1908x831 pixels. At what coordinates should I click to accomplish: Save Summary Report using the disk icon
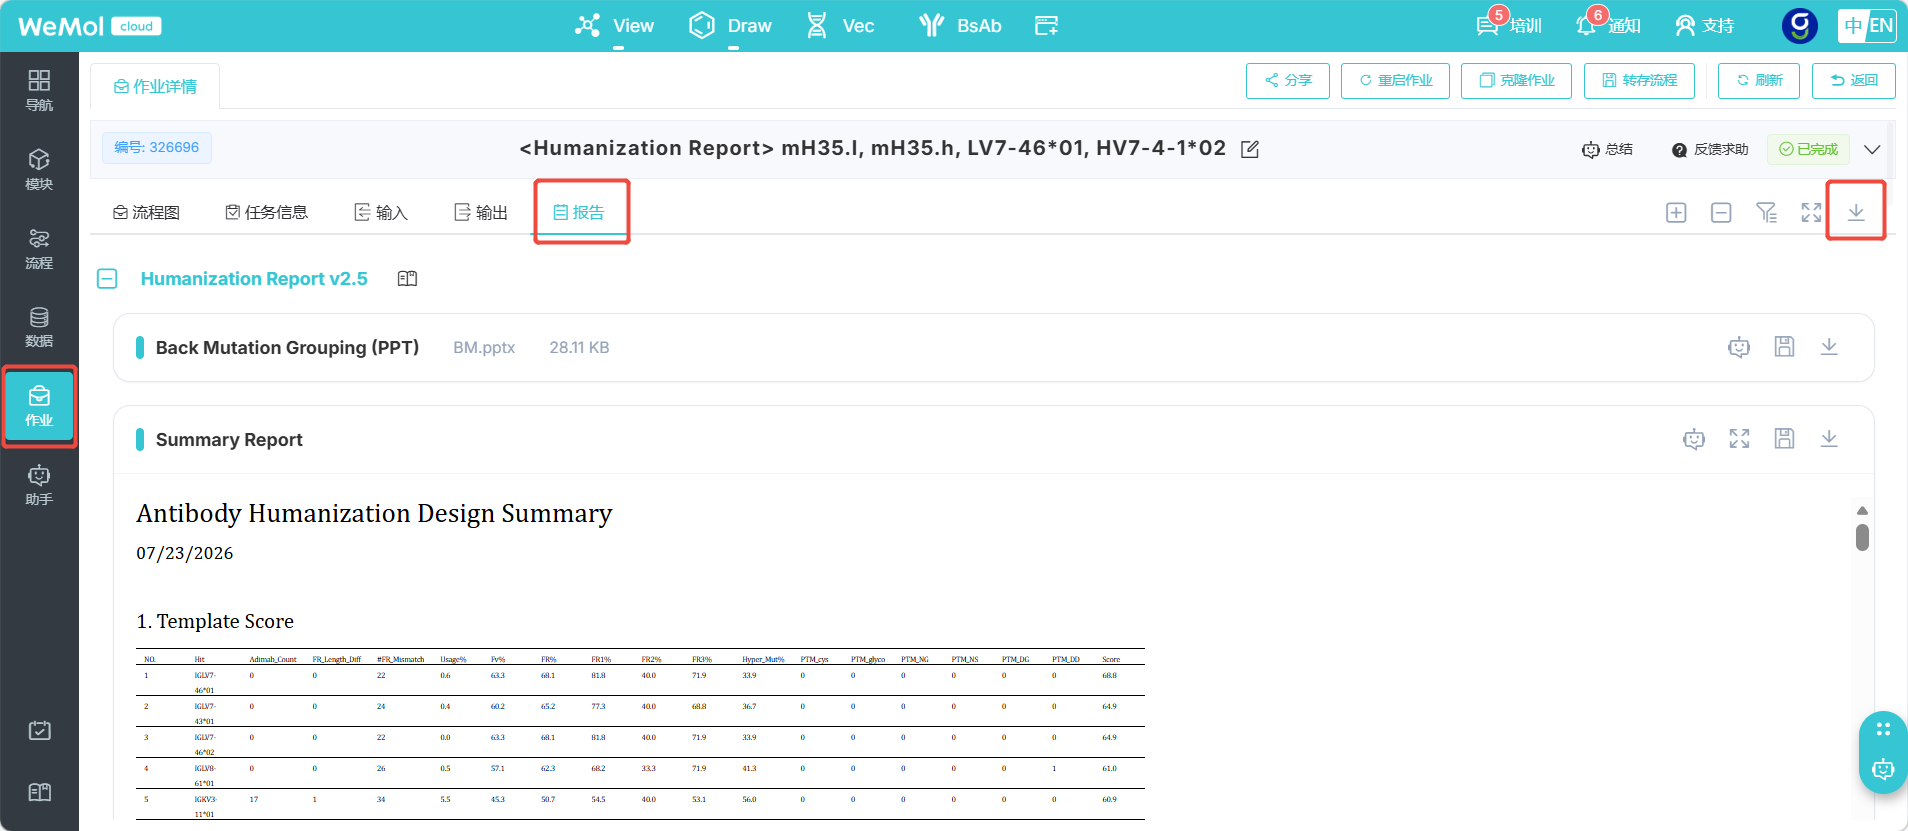click(x=1784, y=439)
